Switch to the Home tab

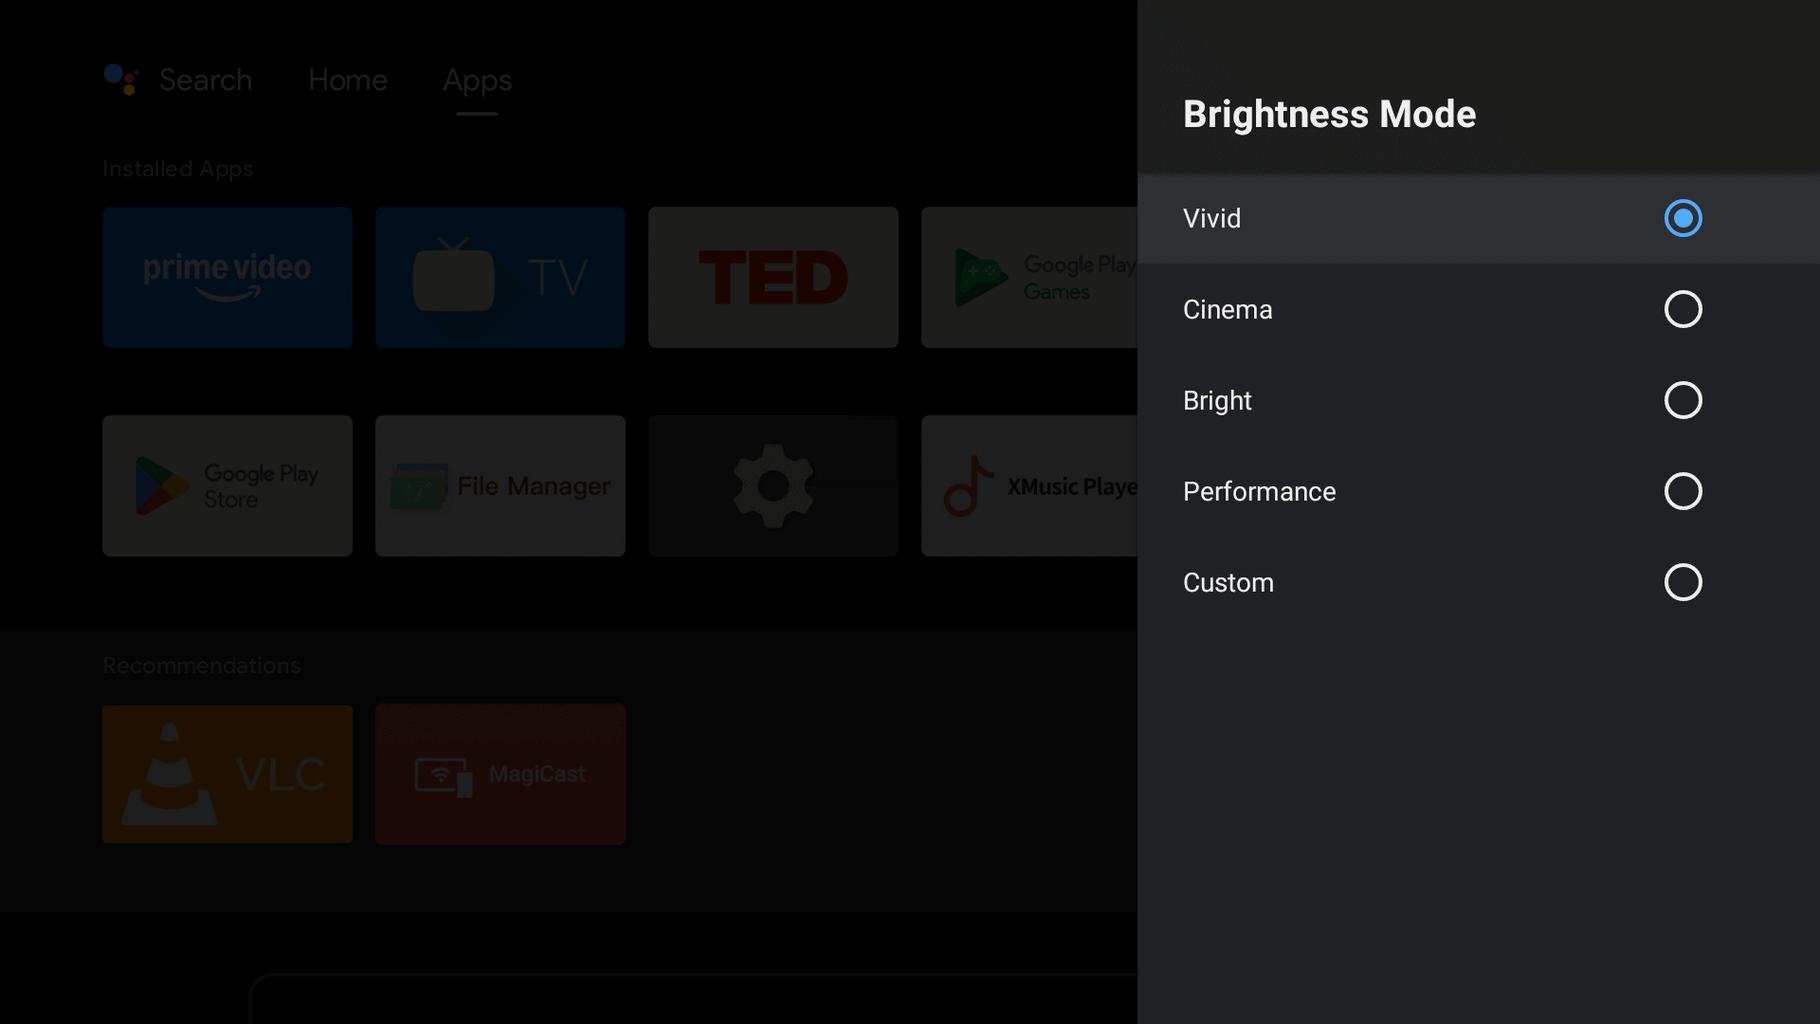coord(347,80)
